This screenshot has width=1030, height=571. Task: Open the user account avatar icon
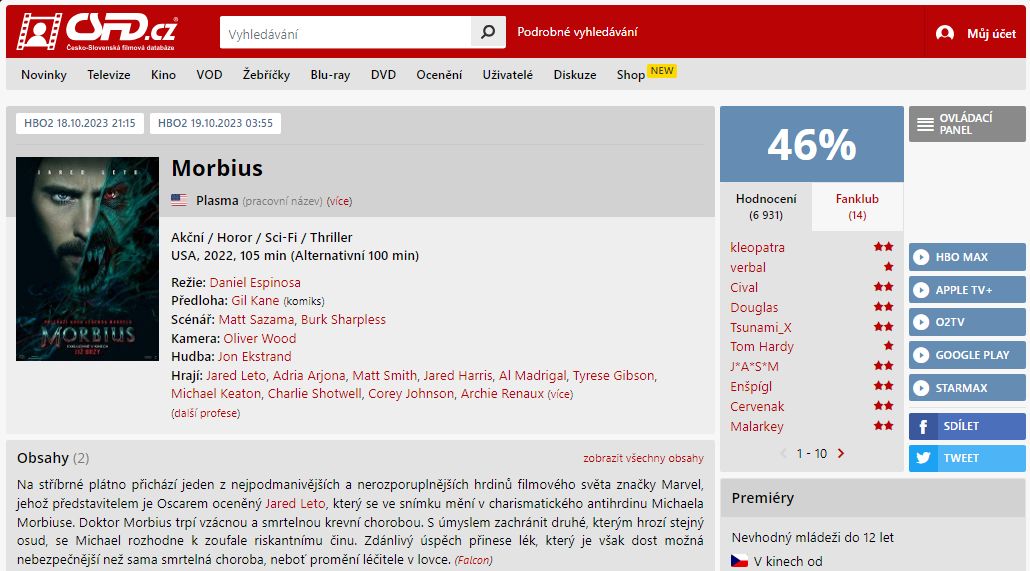click(x=944, y=33)
